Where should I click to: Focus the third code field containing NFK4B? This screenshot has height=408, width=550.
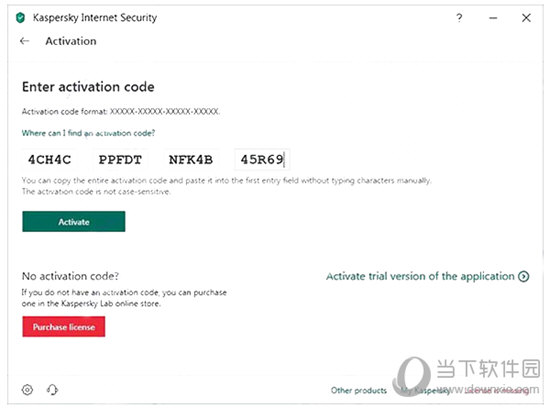click(191, 160)
